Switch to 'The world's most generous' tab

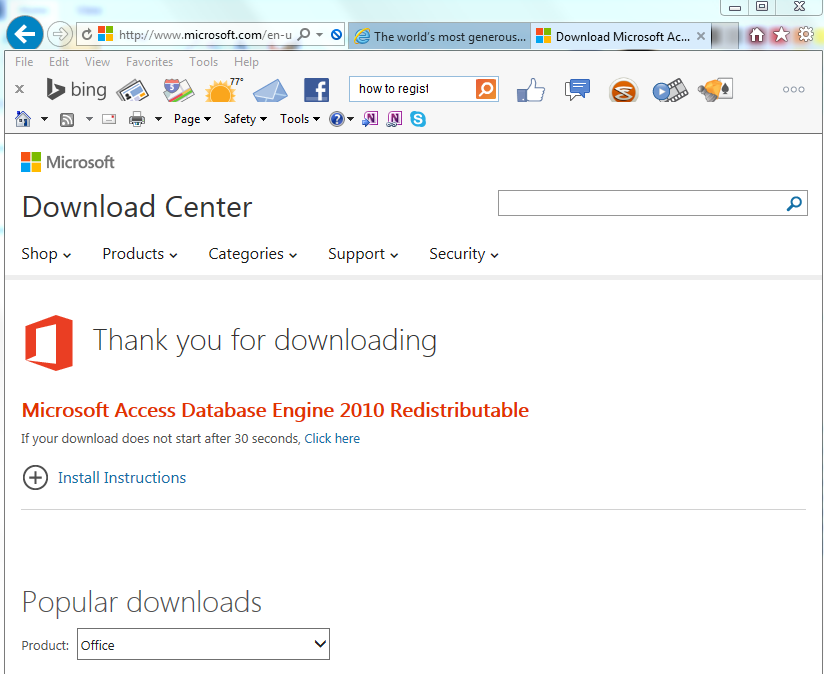coord(440,36)
